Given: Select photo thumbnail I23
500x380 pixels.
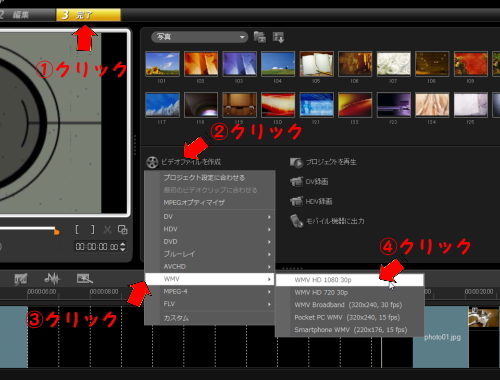Looking at the screenshot, I should (x=394, y=105).
